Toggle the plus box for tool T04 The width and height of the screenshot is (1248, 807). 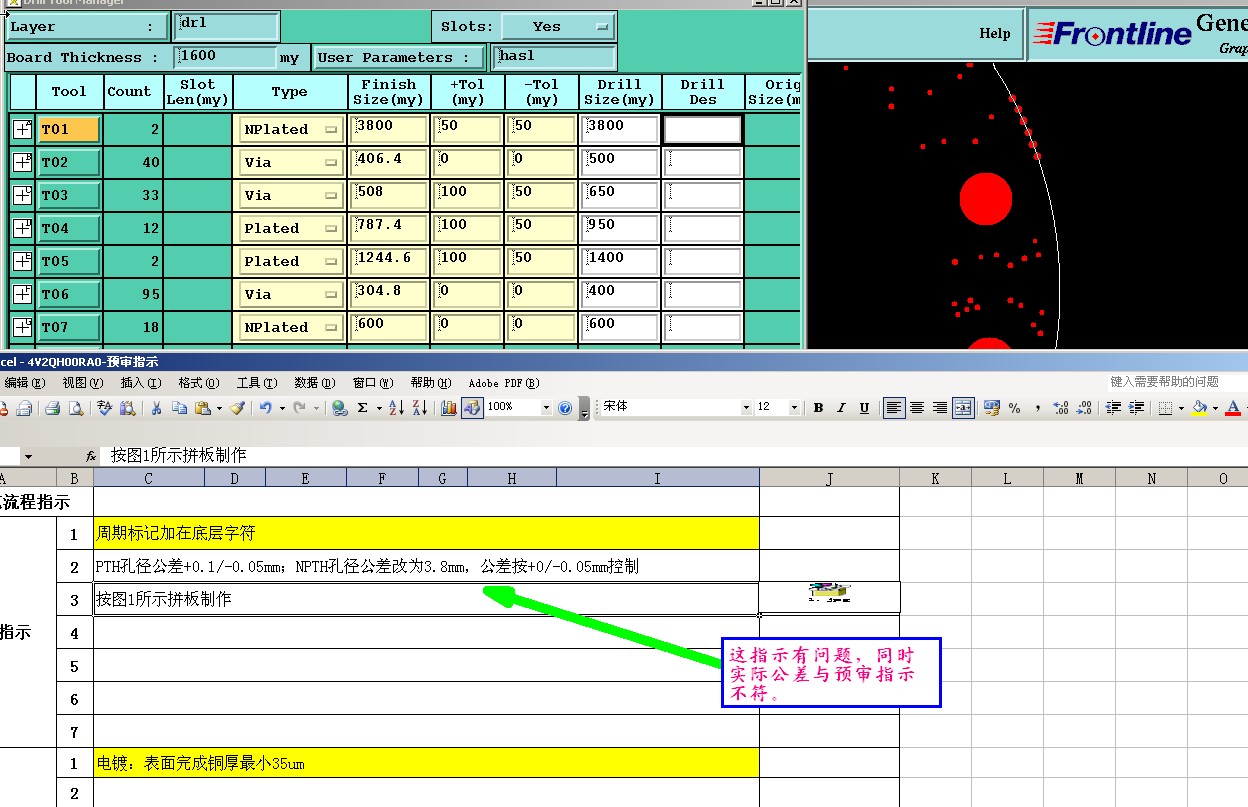22,228
